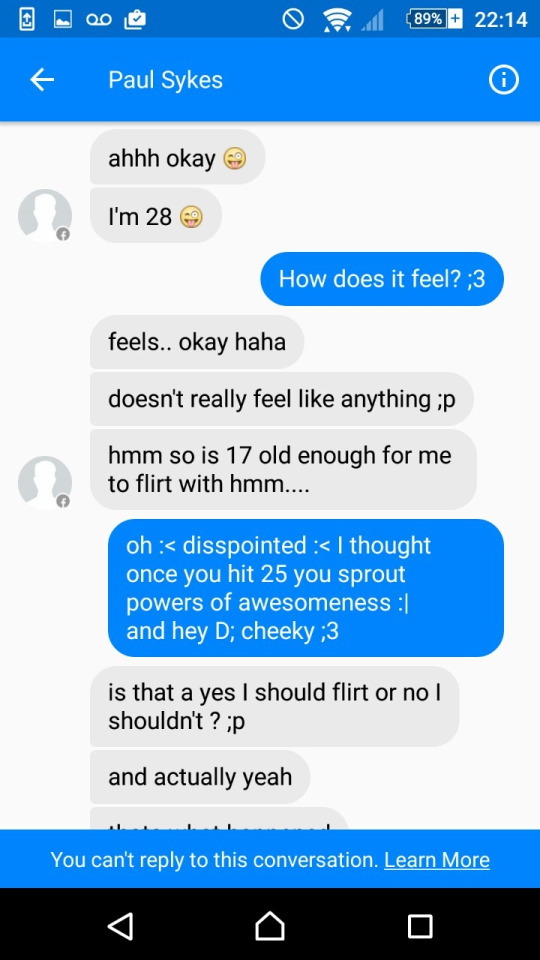
Task: Tap the battery 89% indicator
Action: coord(434,19)
